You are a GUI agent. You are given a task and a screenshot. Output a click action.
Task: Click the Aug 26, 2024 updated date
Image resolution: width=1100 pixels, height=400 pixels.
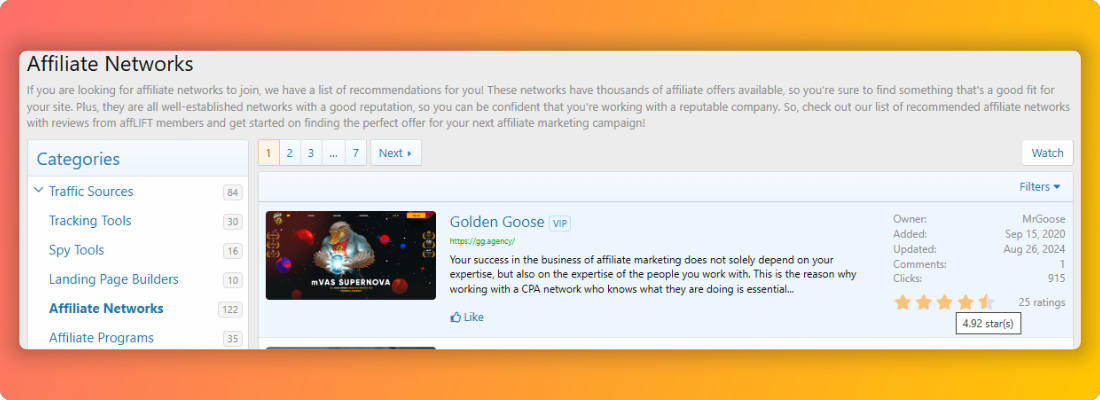pyautogui.click(x=1034, y=249)
